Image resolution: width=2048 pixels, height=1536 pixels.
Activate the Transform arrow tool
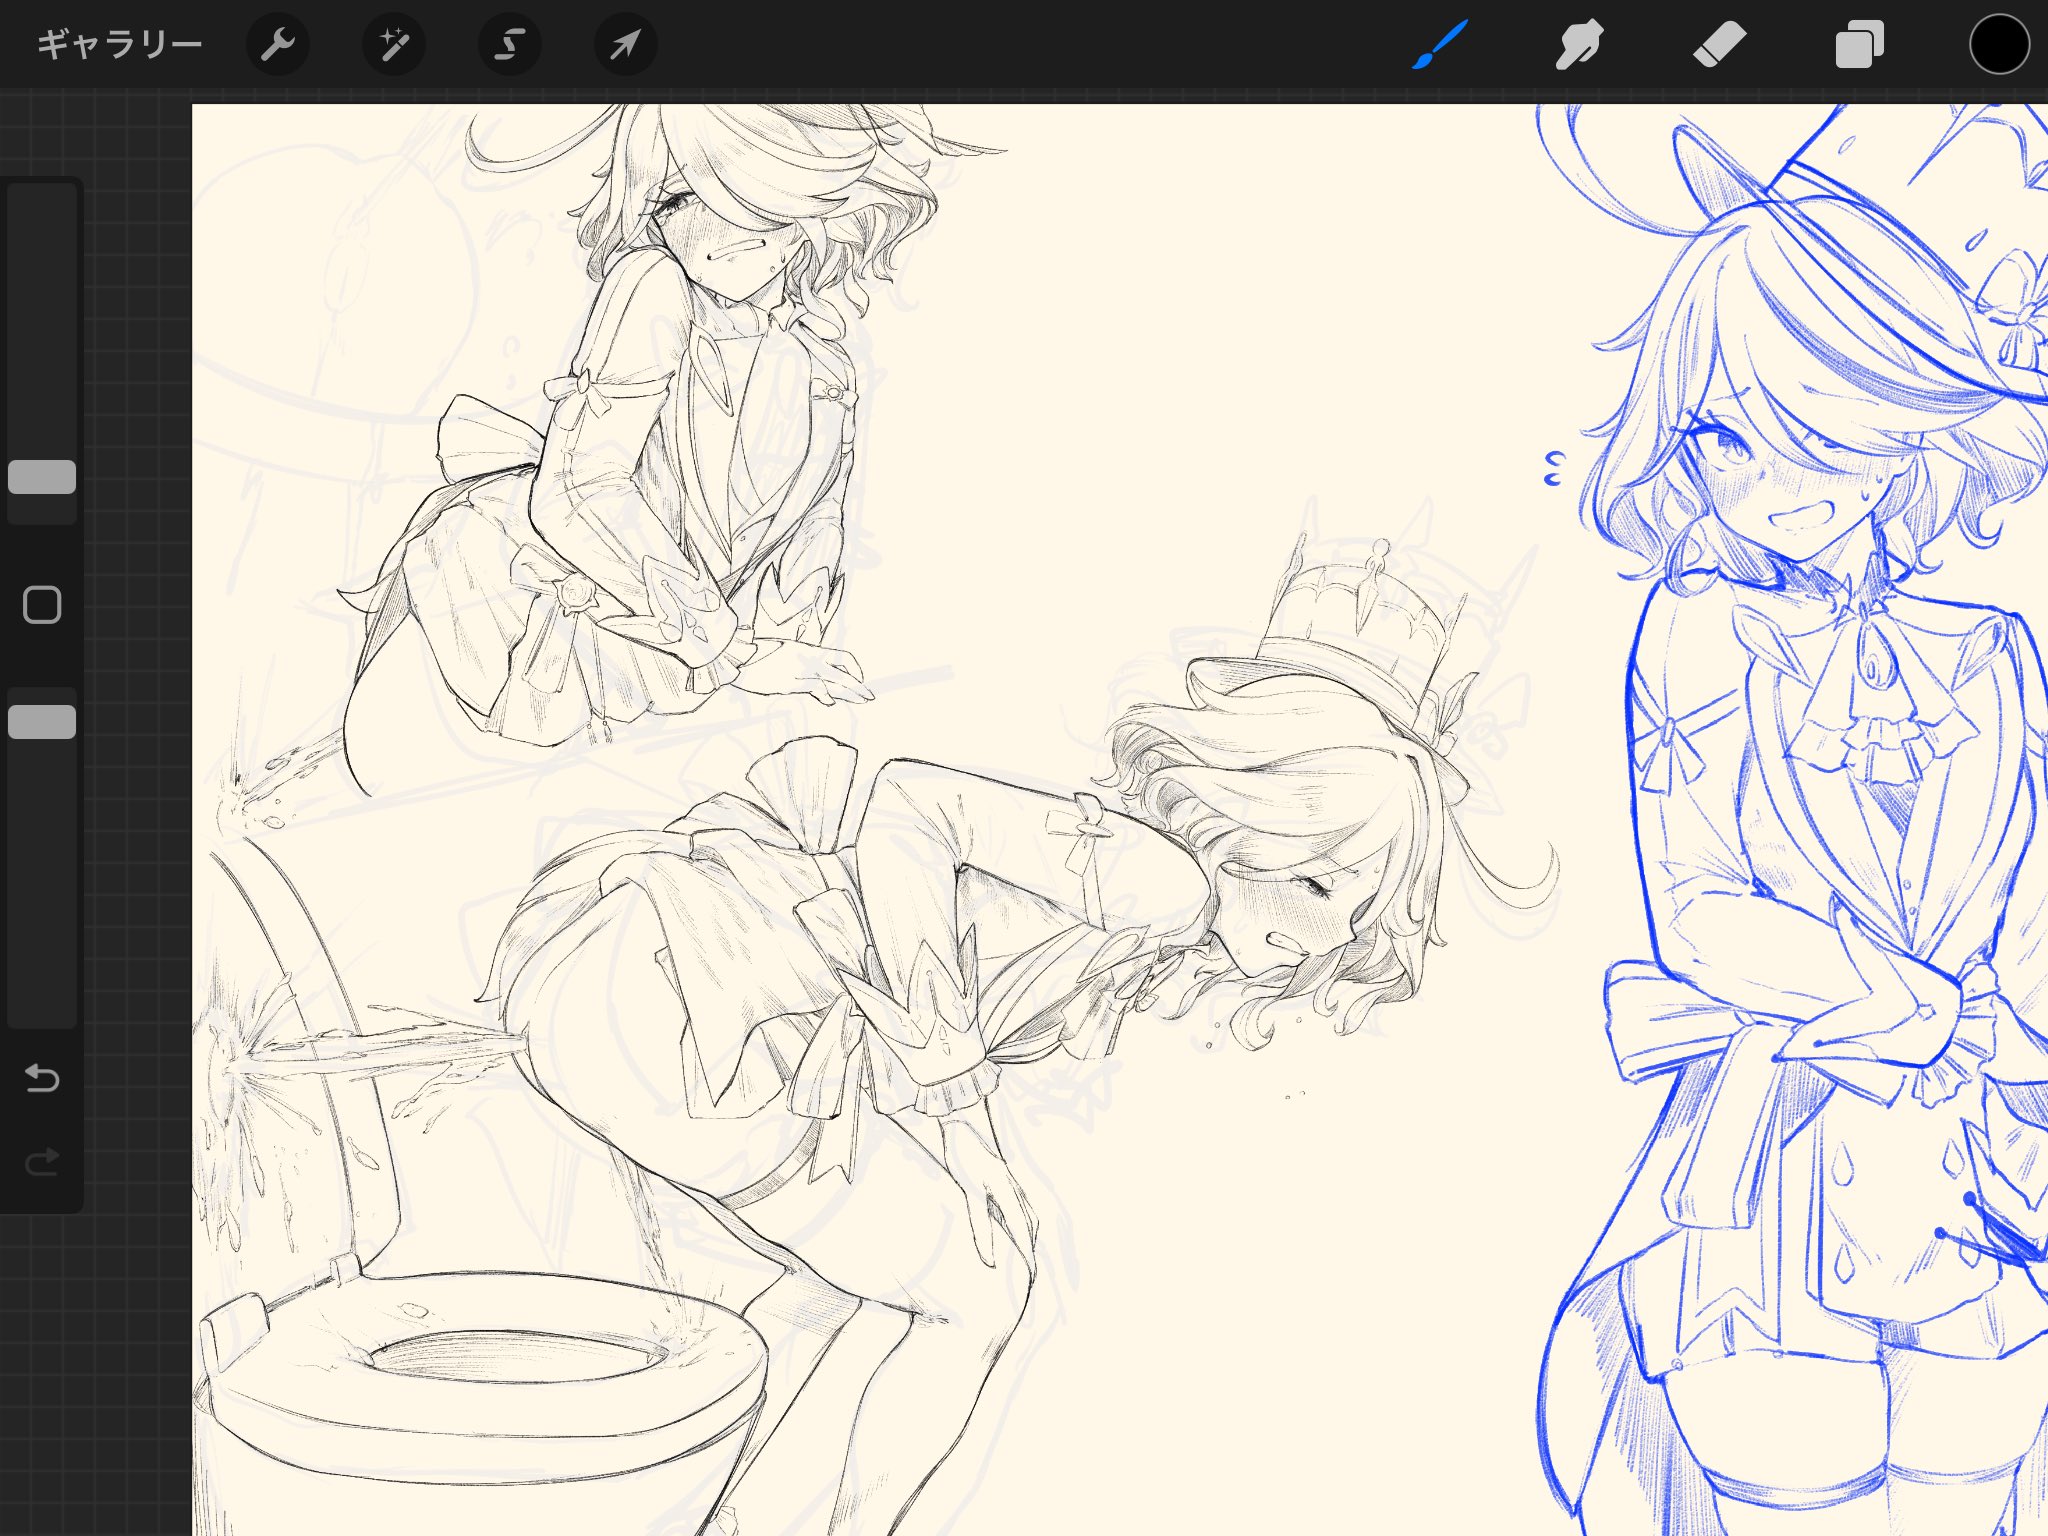click(626, 44)
